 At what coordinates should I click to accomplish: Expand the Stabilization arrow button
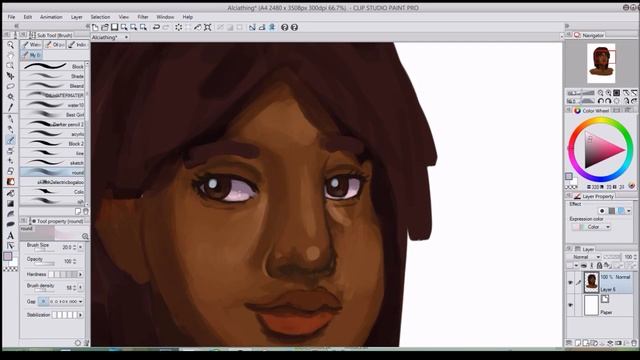point(80,315)
